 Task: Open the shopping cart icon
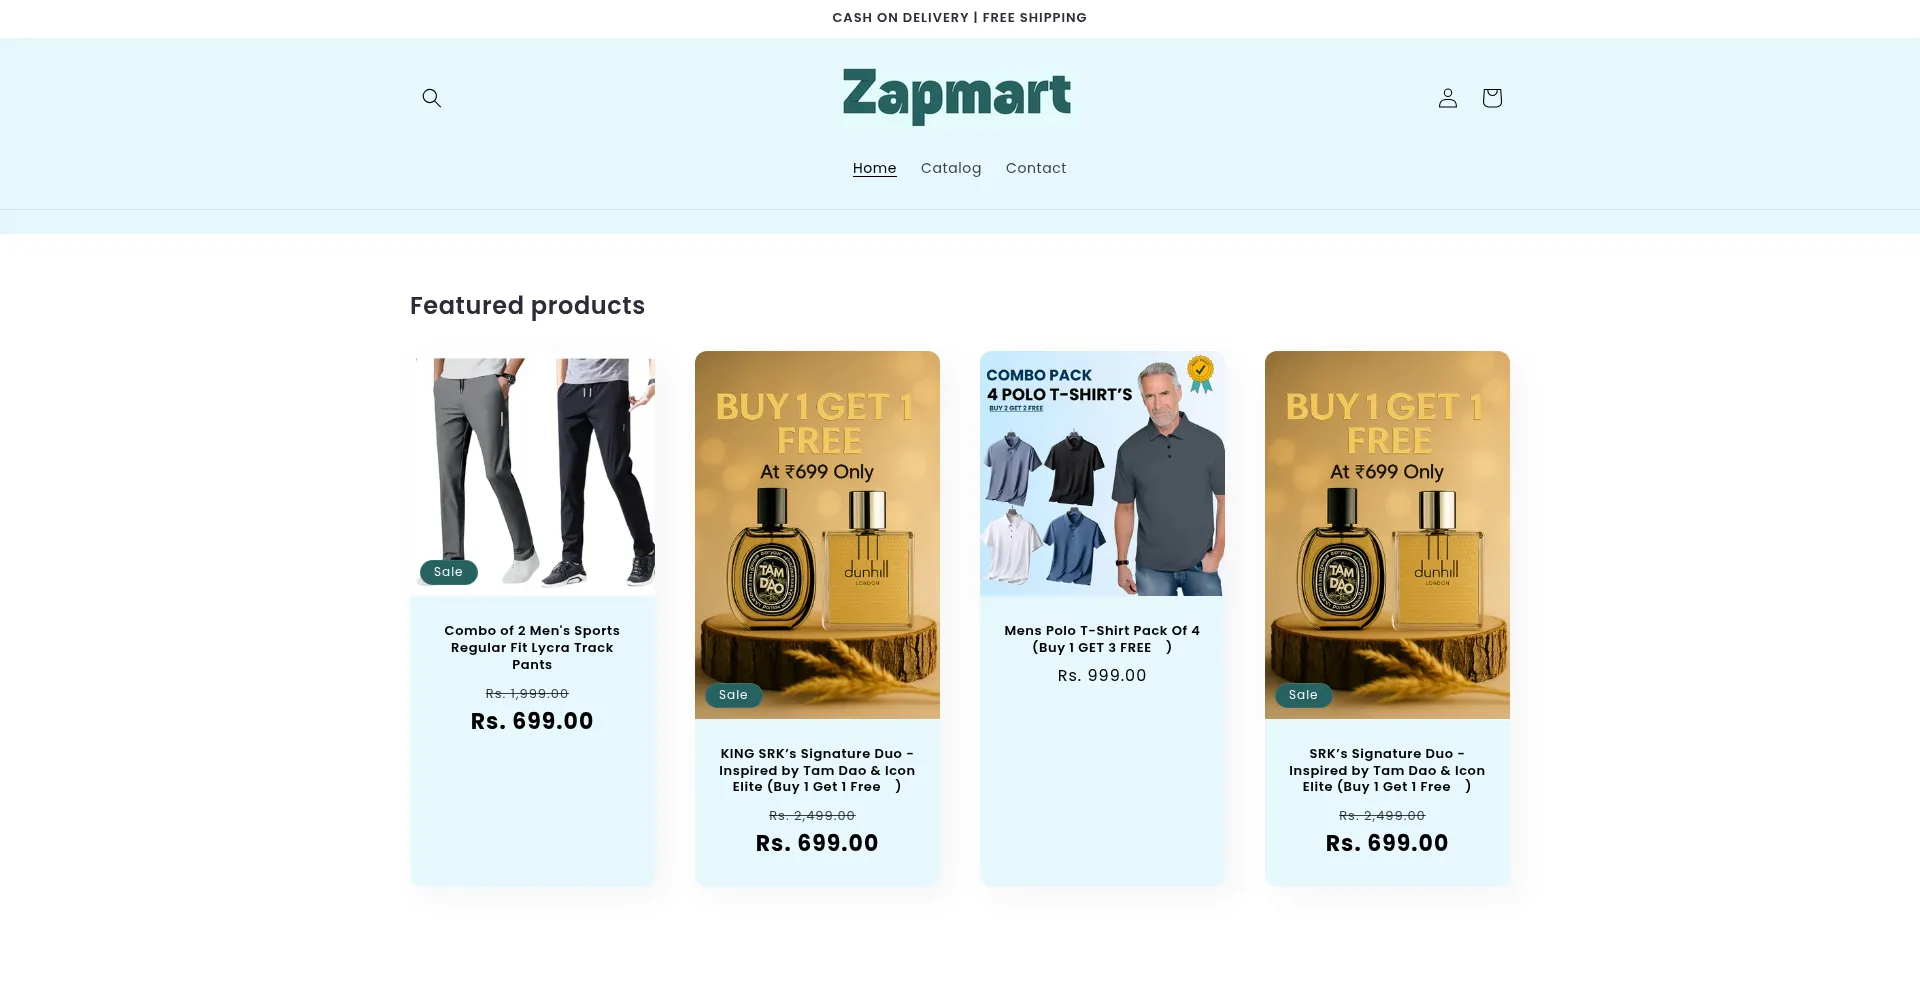point(1491,98)
